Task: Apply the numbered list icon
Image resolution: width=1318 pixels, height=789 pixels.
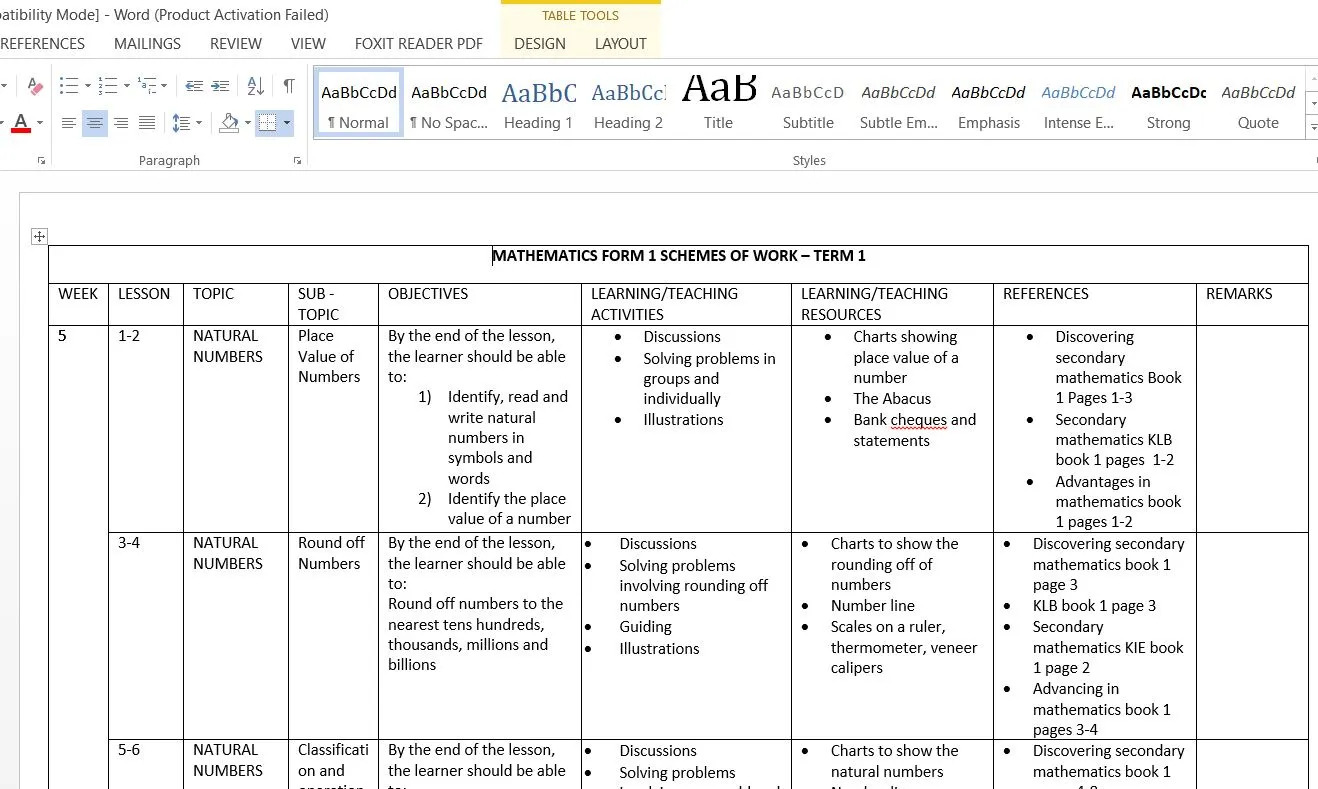Action: click(x=108, y=87)
